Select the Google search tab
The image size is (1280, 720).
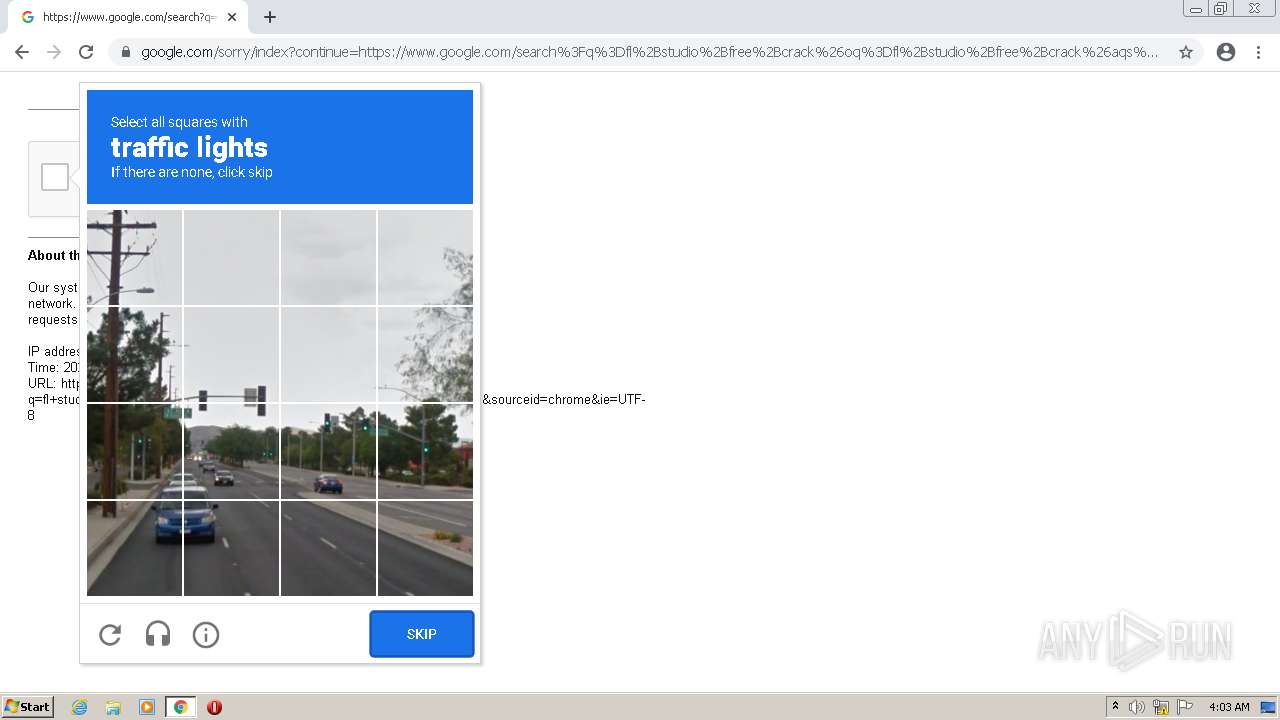(127, 17)
